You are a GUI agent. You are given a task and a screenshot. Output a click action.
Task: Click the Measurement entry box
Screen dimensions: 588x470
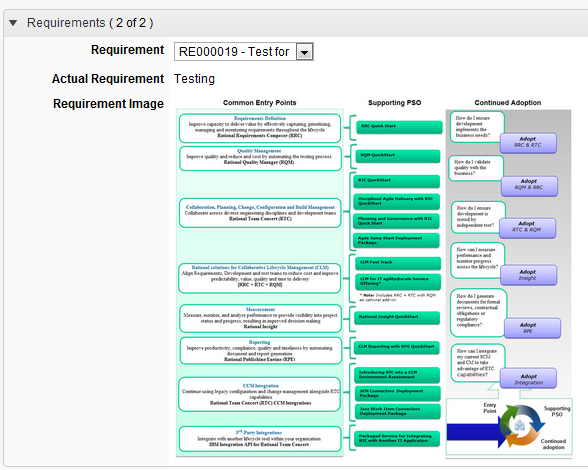(x=260, y=318)
